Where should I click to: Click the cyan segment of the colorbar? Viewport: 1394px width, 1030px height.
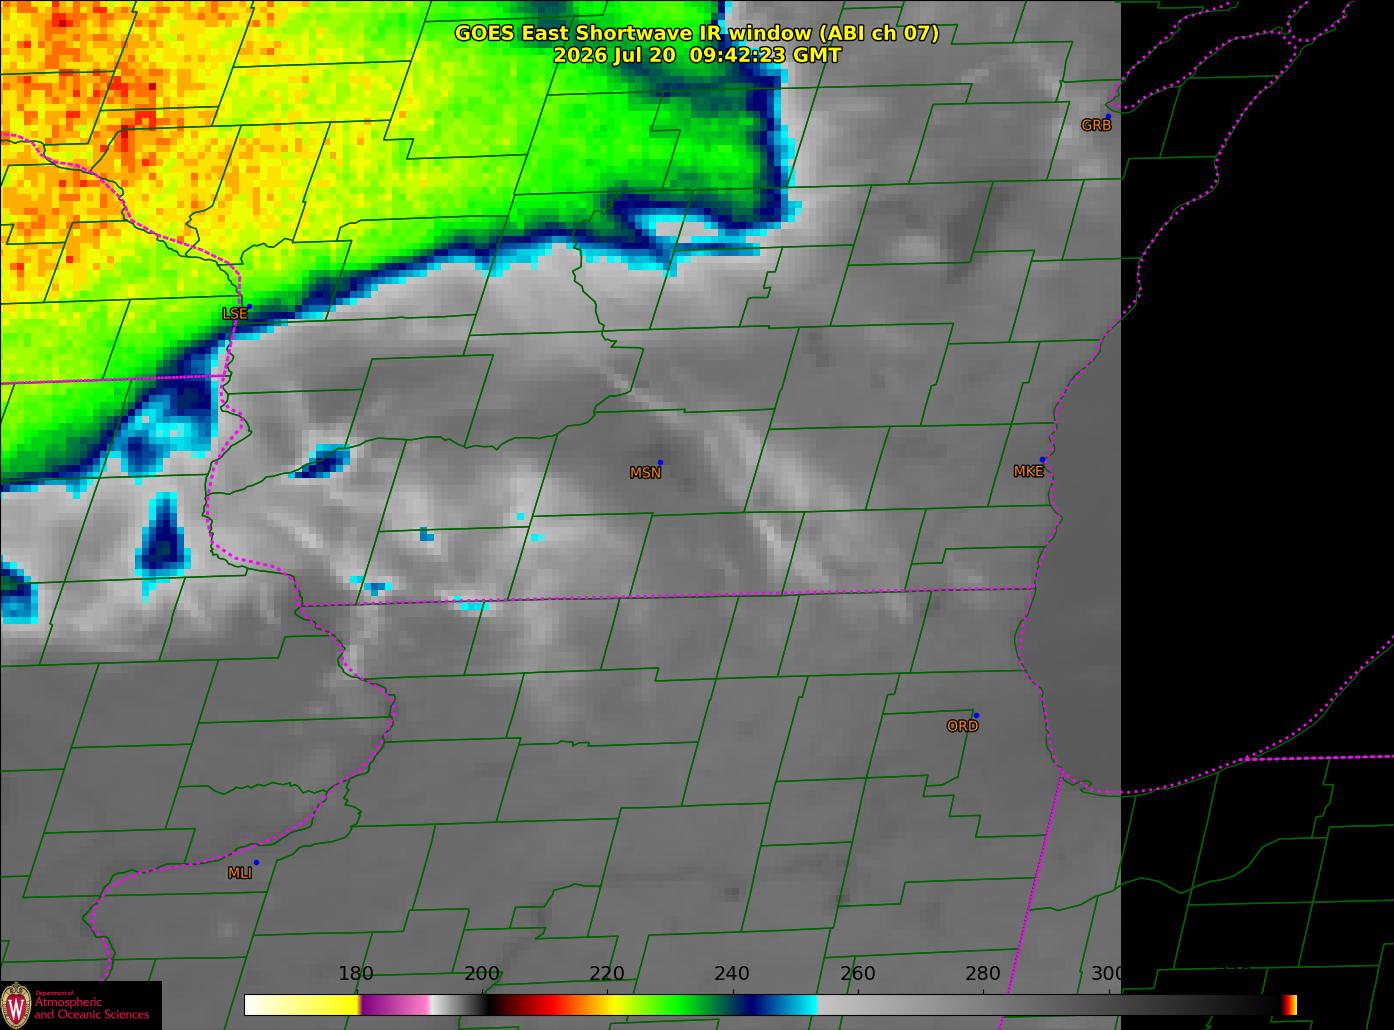pyautogui.click(x=795, y=1005)
